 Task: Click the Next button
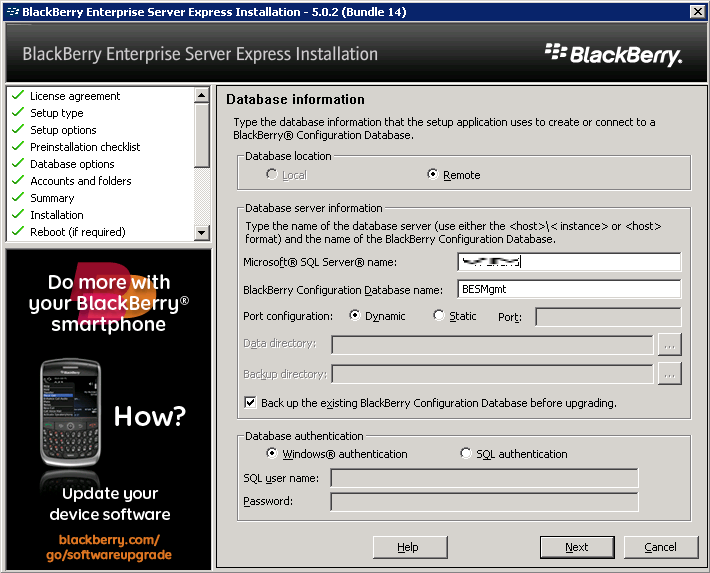577,547
